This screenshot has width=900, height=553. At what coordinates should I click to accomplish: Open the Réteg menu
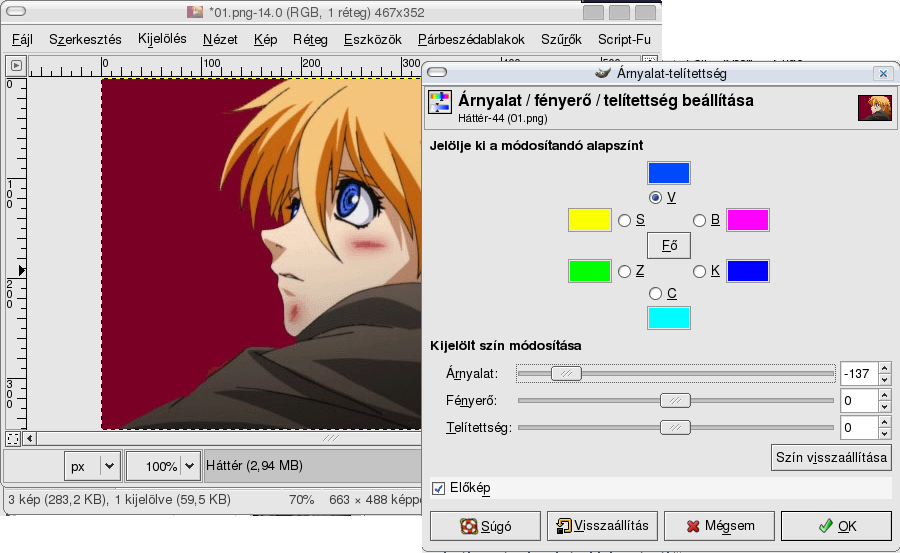click(x=310, y=40)
